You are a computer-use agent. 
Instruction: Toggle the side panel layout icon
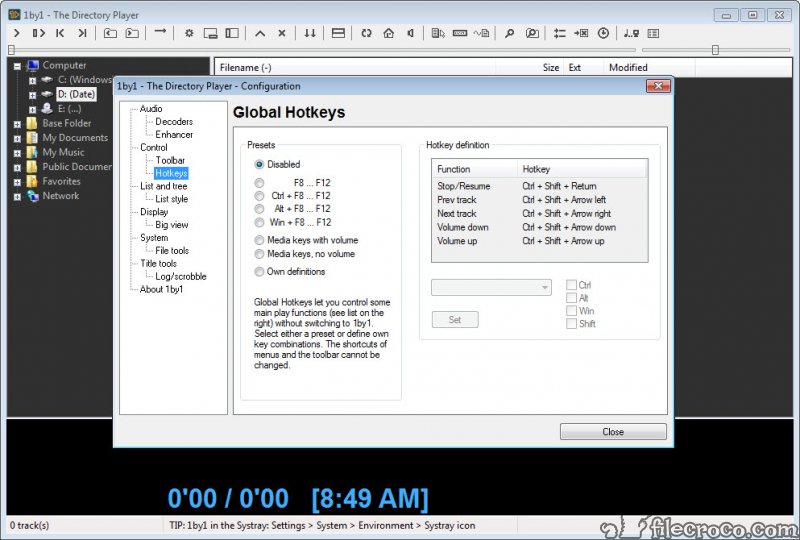pyautogui.click(x=232, y=33)
